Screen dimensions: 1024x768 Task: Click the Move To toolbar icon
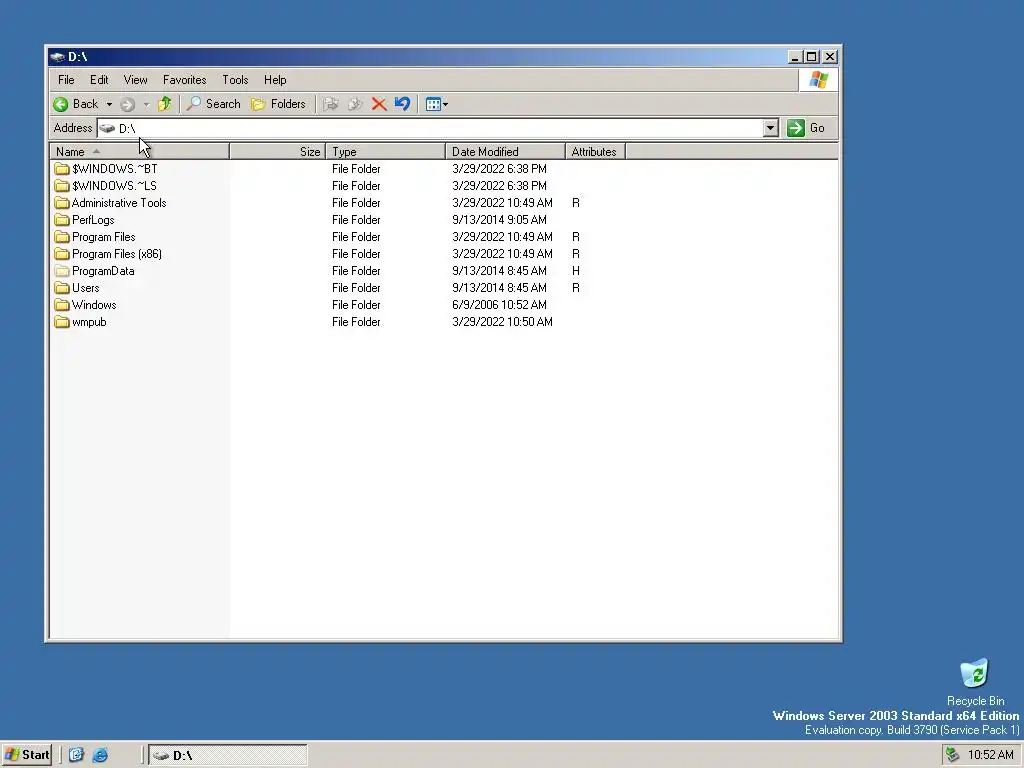pyautogui.click(x=331, y=104)
